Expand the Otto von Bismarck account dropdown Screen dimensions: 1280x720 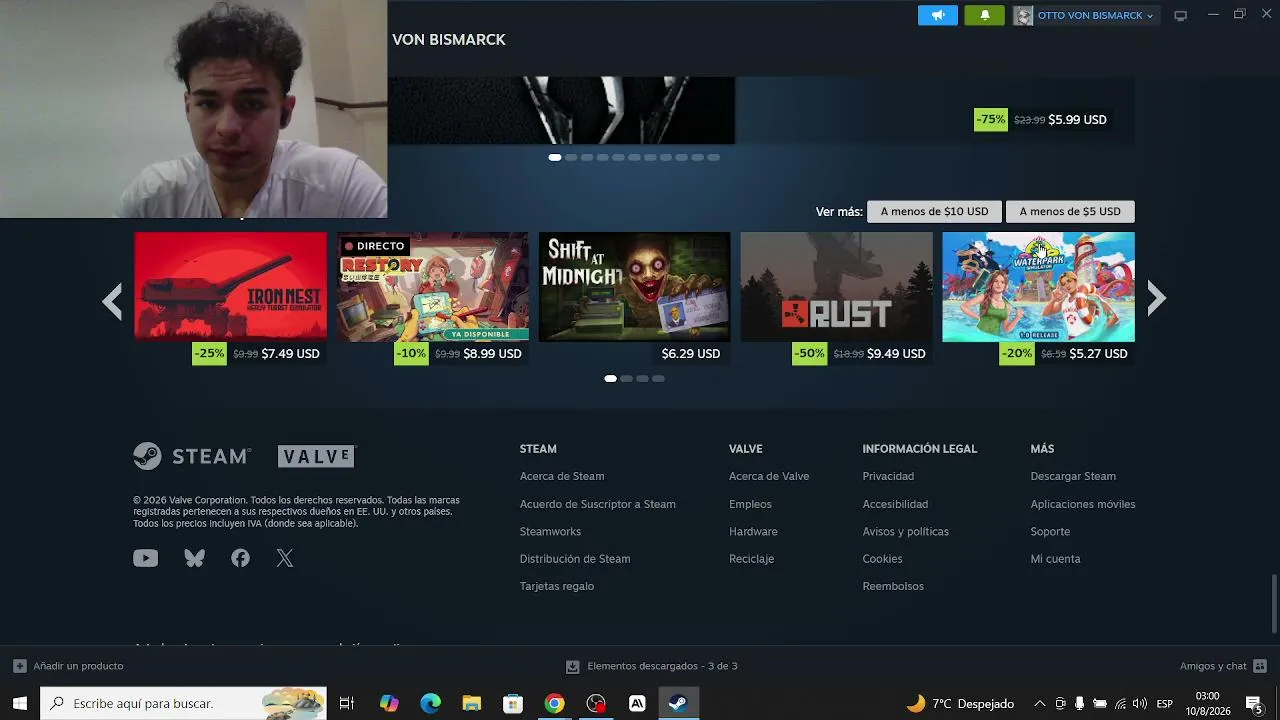pos(1150,16)
